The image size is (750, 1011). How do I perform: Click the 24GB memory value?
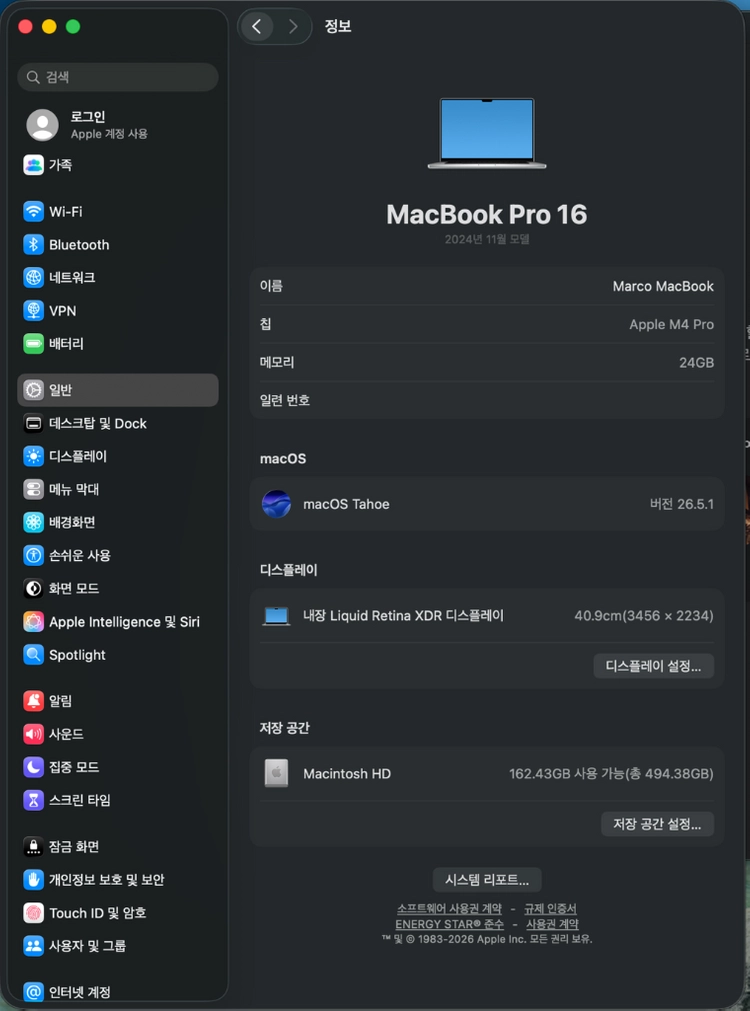tap(696, 362)
